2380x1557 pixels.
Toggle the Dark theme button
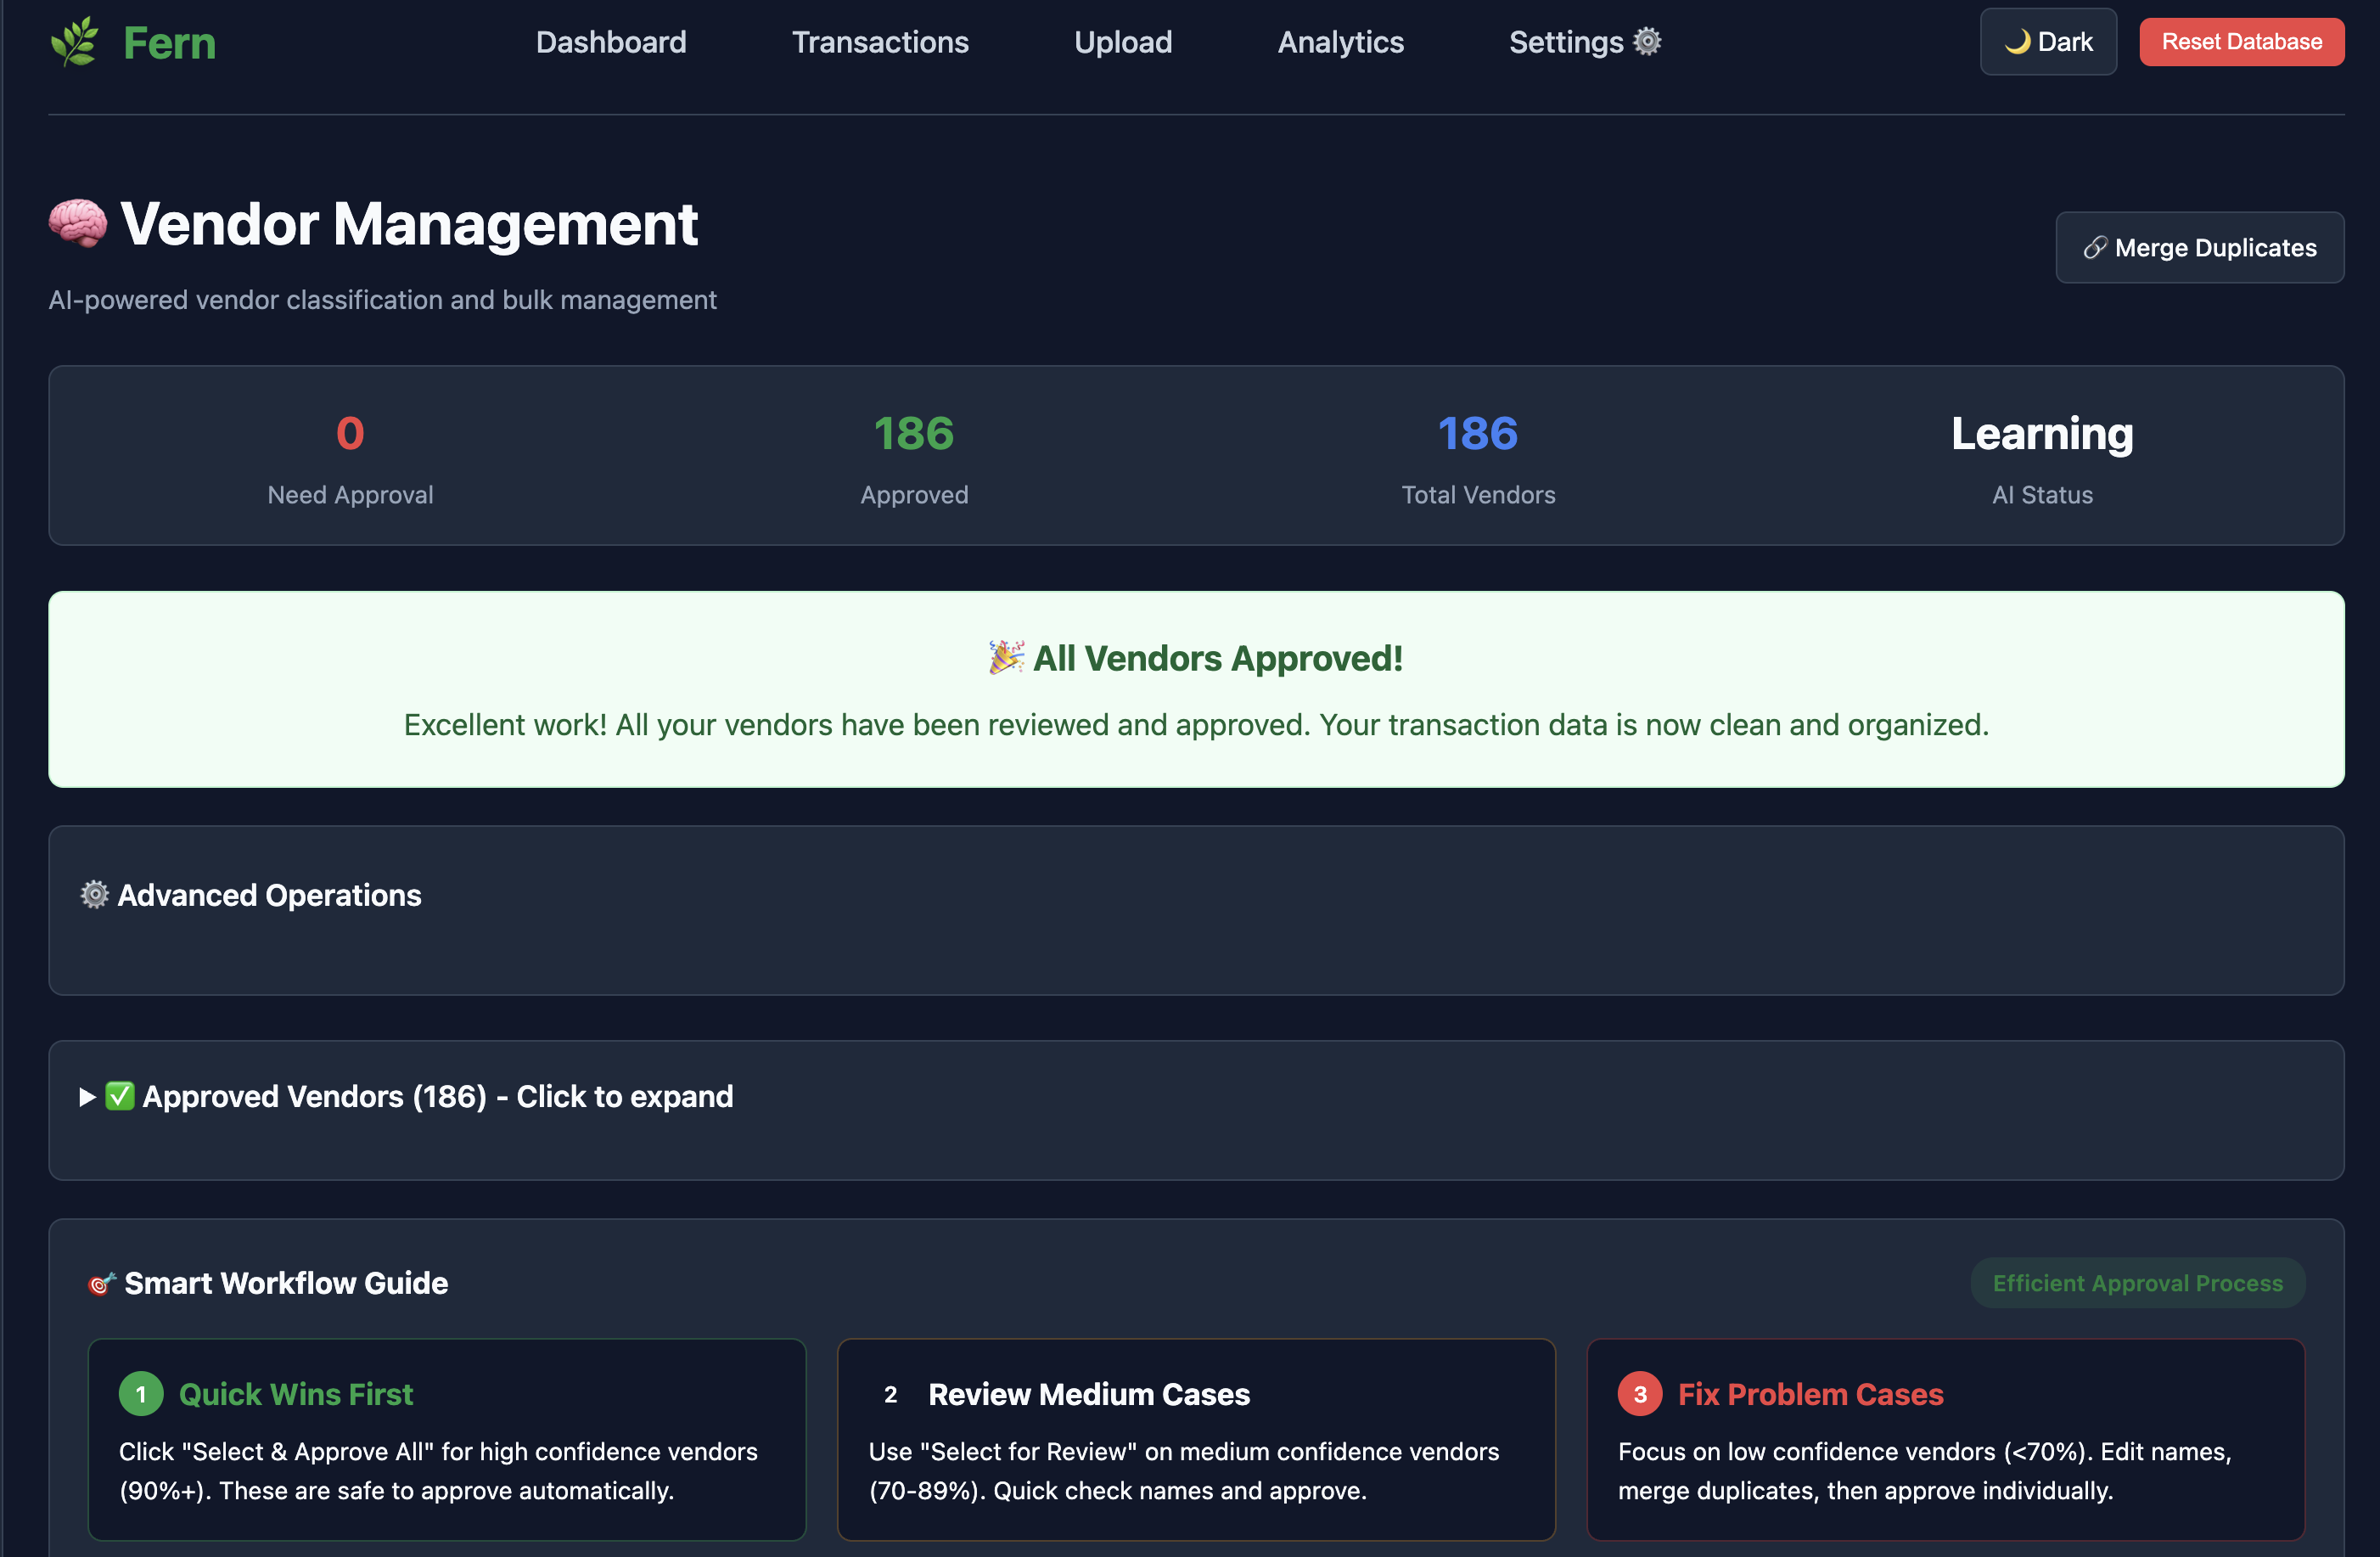pos(2048,42)
